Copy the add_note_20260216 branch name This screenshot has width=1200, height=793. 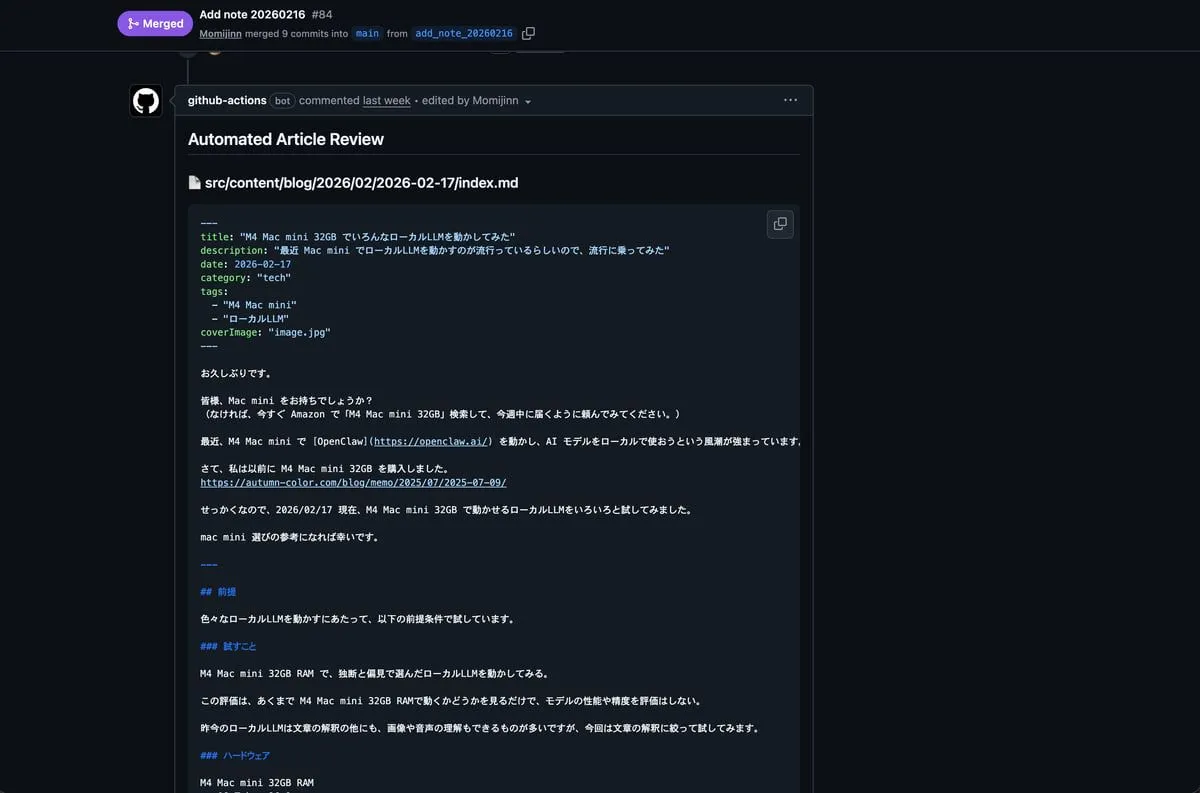[x=528, y=33]
